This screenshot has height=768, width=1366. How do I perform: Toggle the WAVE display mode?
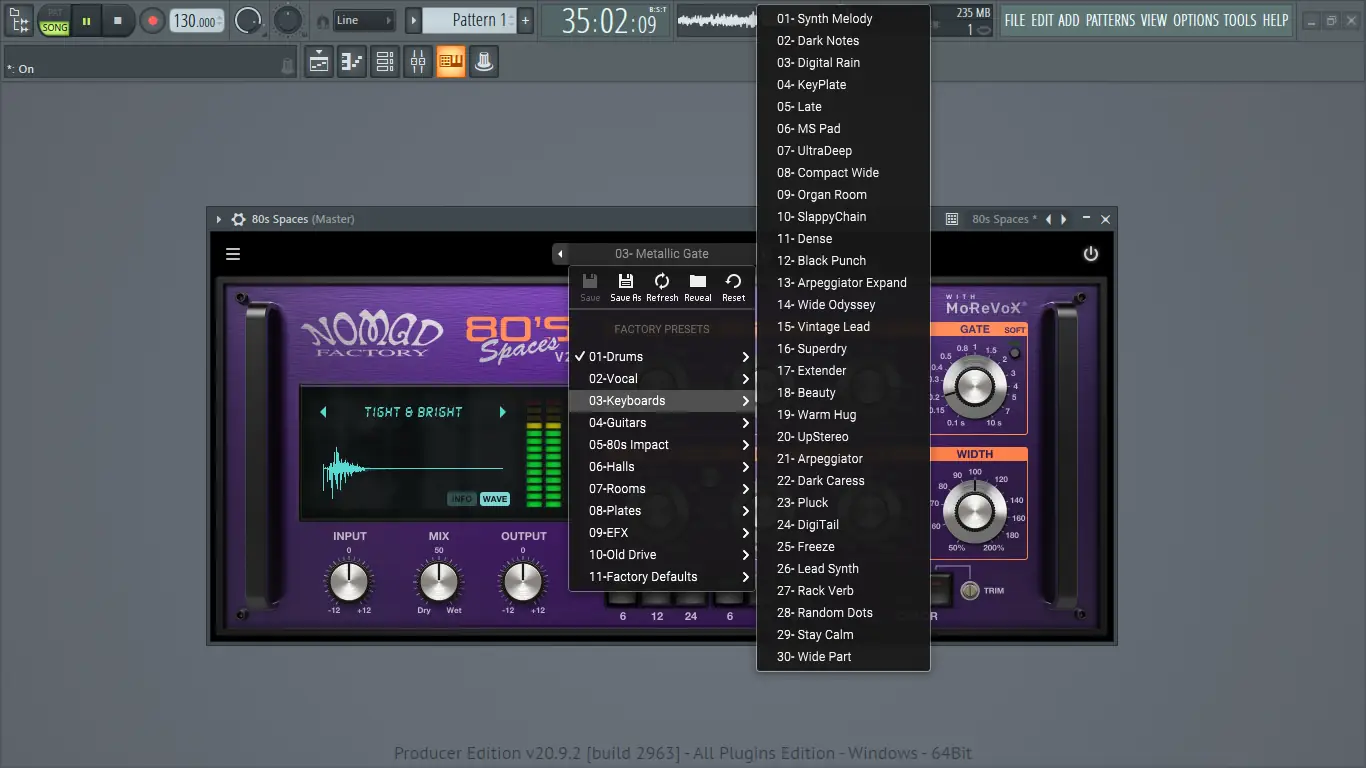[x=495, y=499]
